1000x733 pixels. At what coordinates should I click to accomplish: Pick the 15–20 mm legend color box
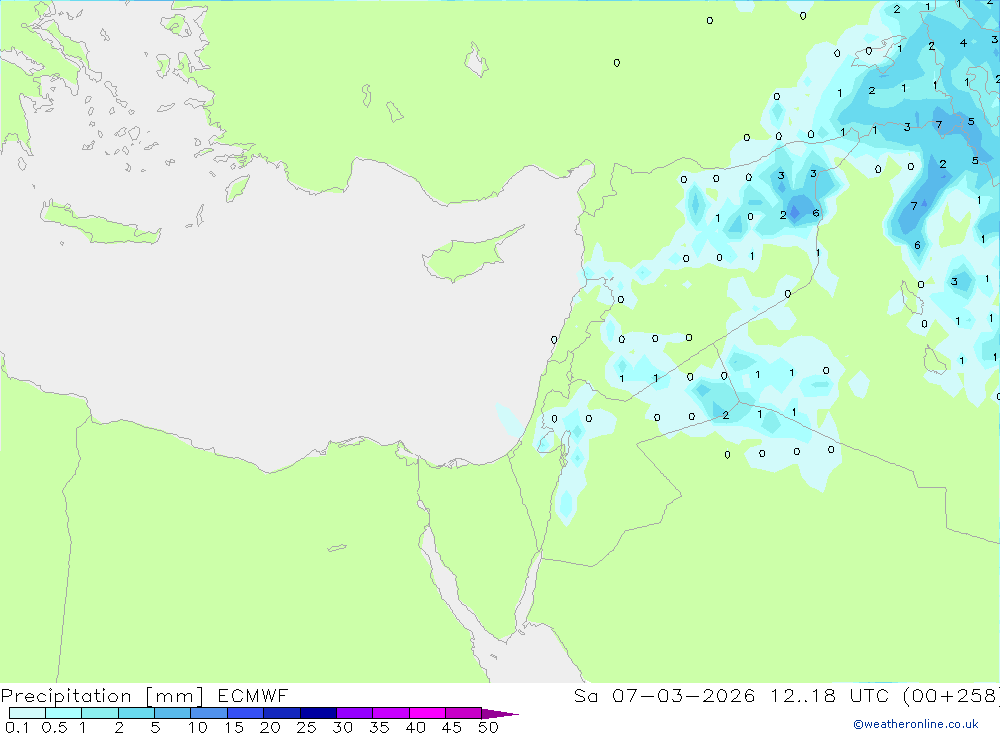246,713
